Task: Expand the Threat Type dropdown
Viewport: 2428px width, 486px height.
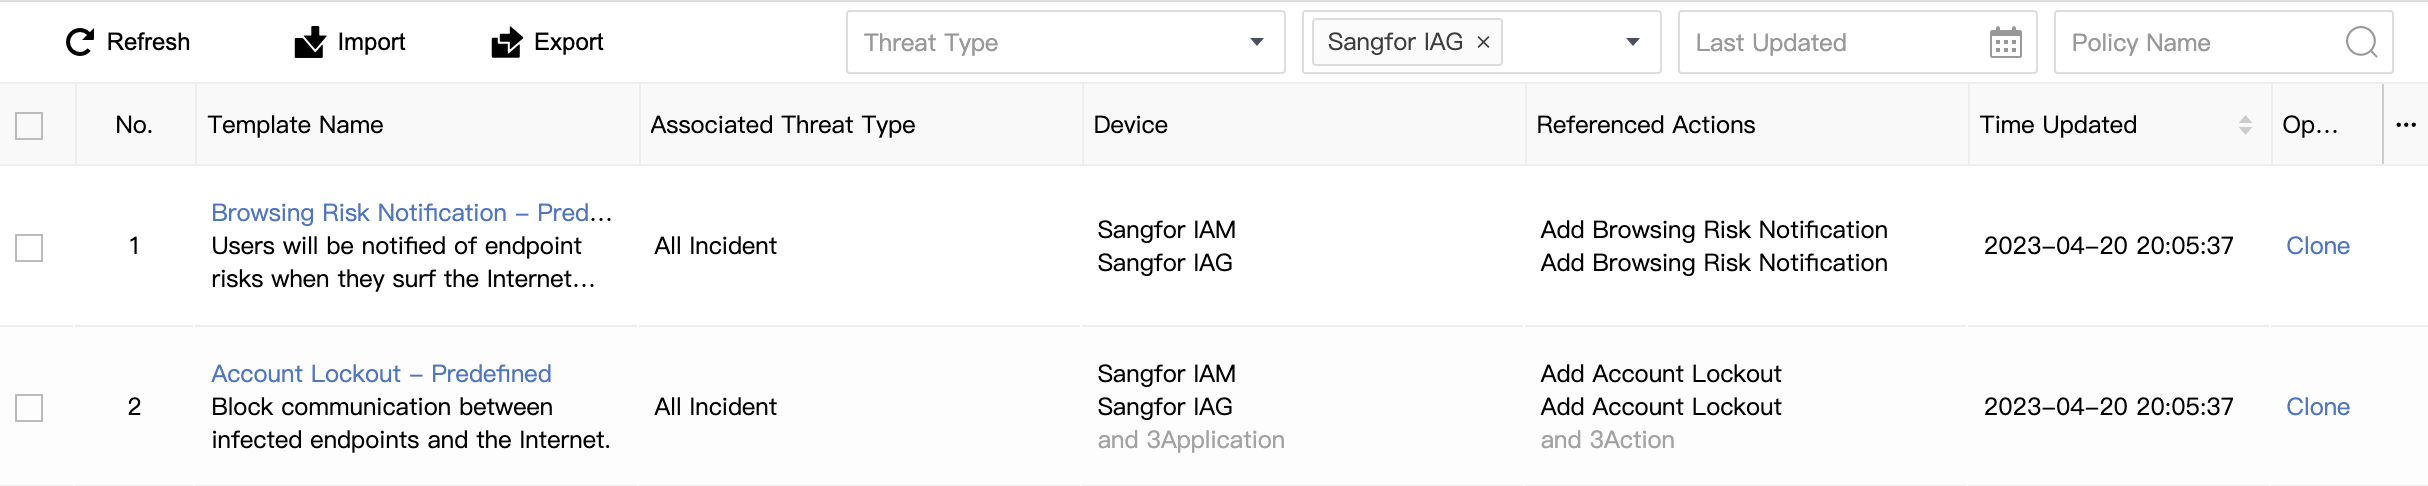Action: pyautogui.click(x=1065, y=42)
